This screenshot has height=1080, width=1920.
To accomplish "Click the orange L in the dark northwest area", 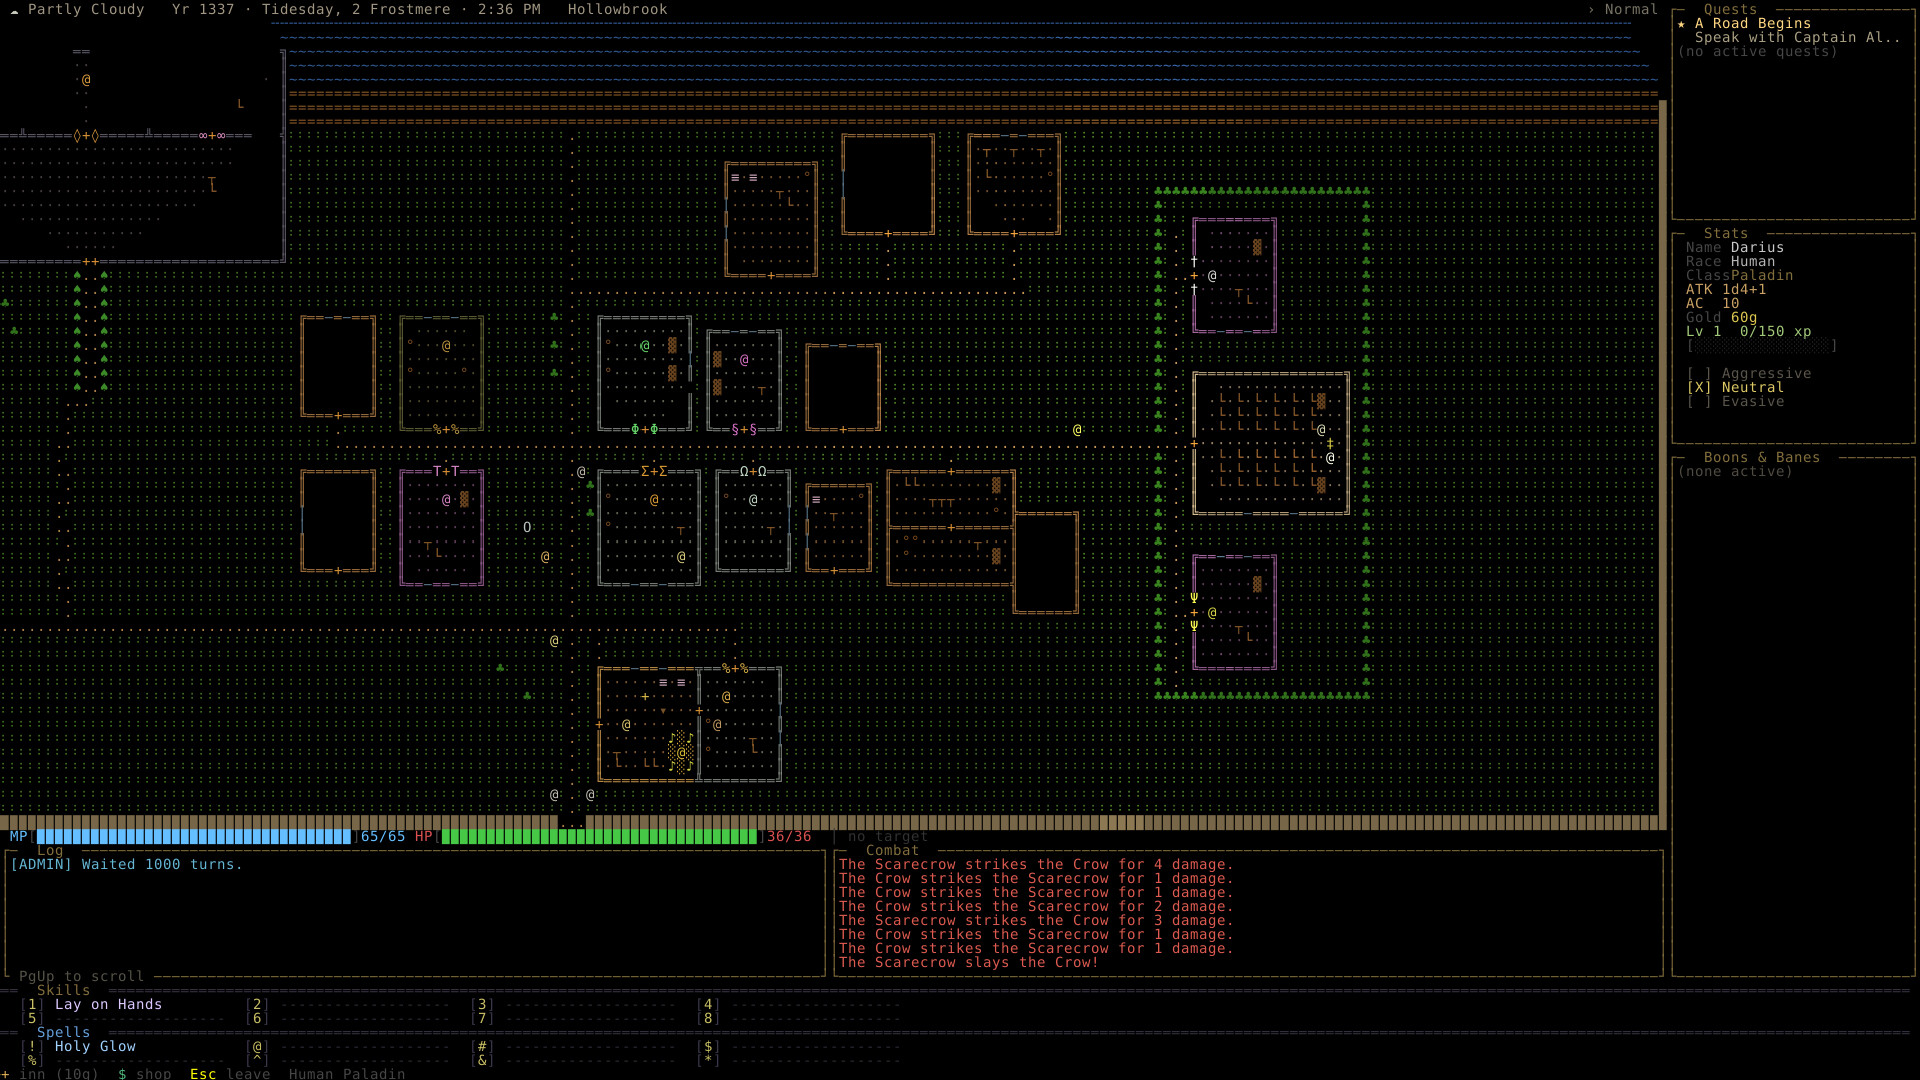I will (240, 104).
